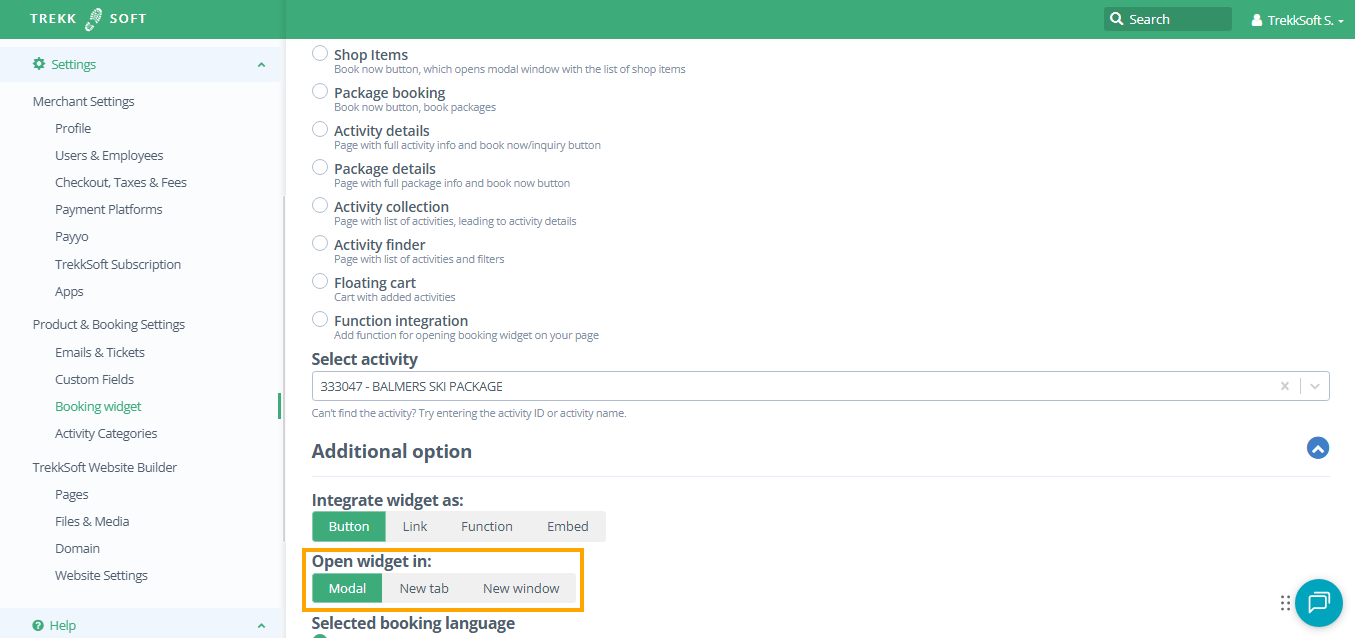Open Payment Platforms settings page
Viewport: 1355px width, 638px height.
pos(108,210)
